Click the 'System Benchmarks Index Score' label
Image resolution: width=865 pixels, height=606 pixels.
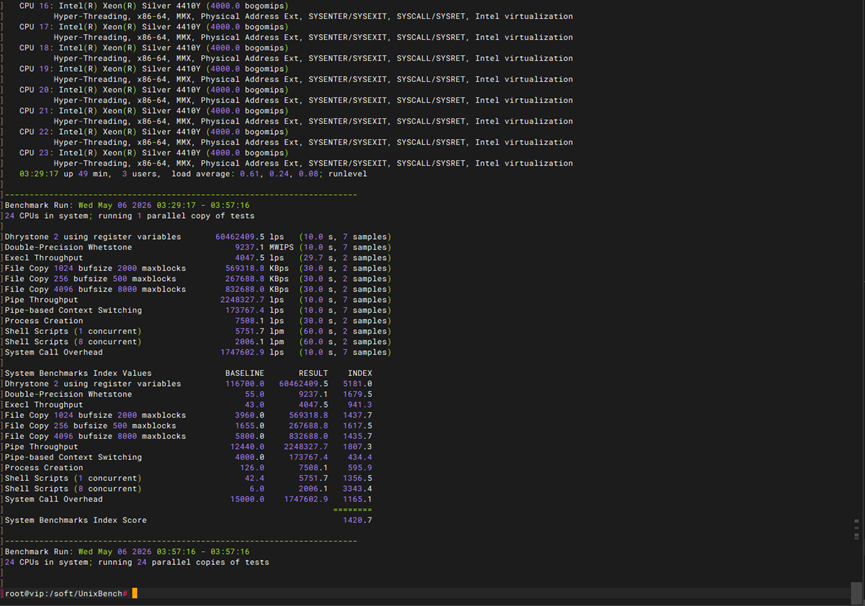point(76,519)
